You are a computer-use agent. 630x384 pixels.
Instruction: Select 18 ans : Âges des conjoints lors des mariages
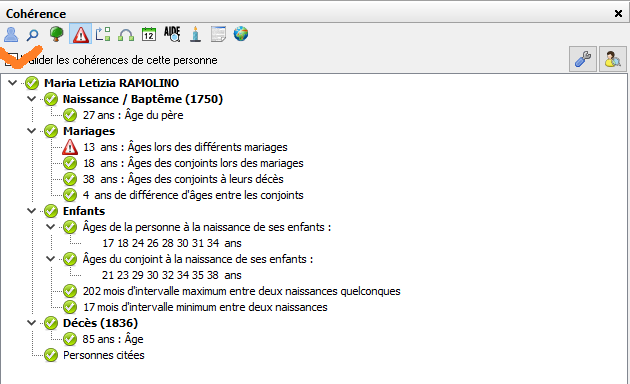pos(193,163)
